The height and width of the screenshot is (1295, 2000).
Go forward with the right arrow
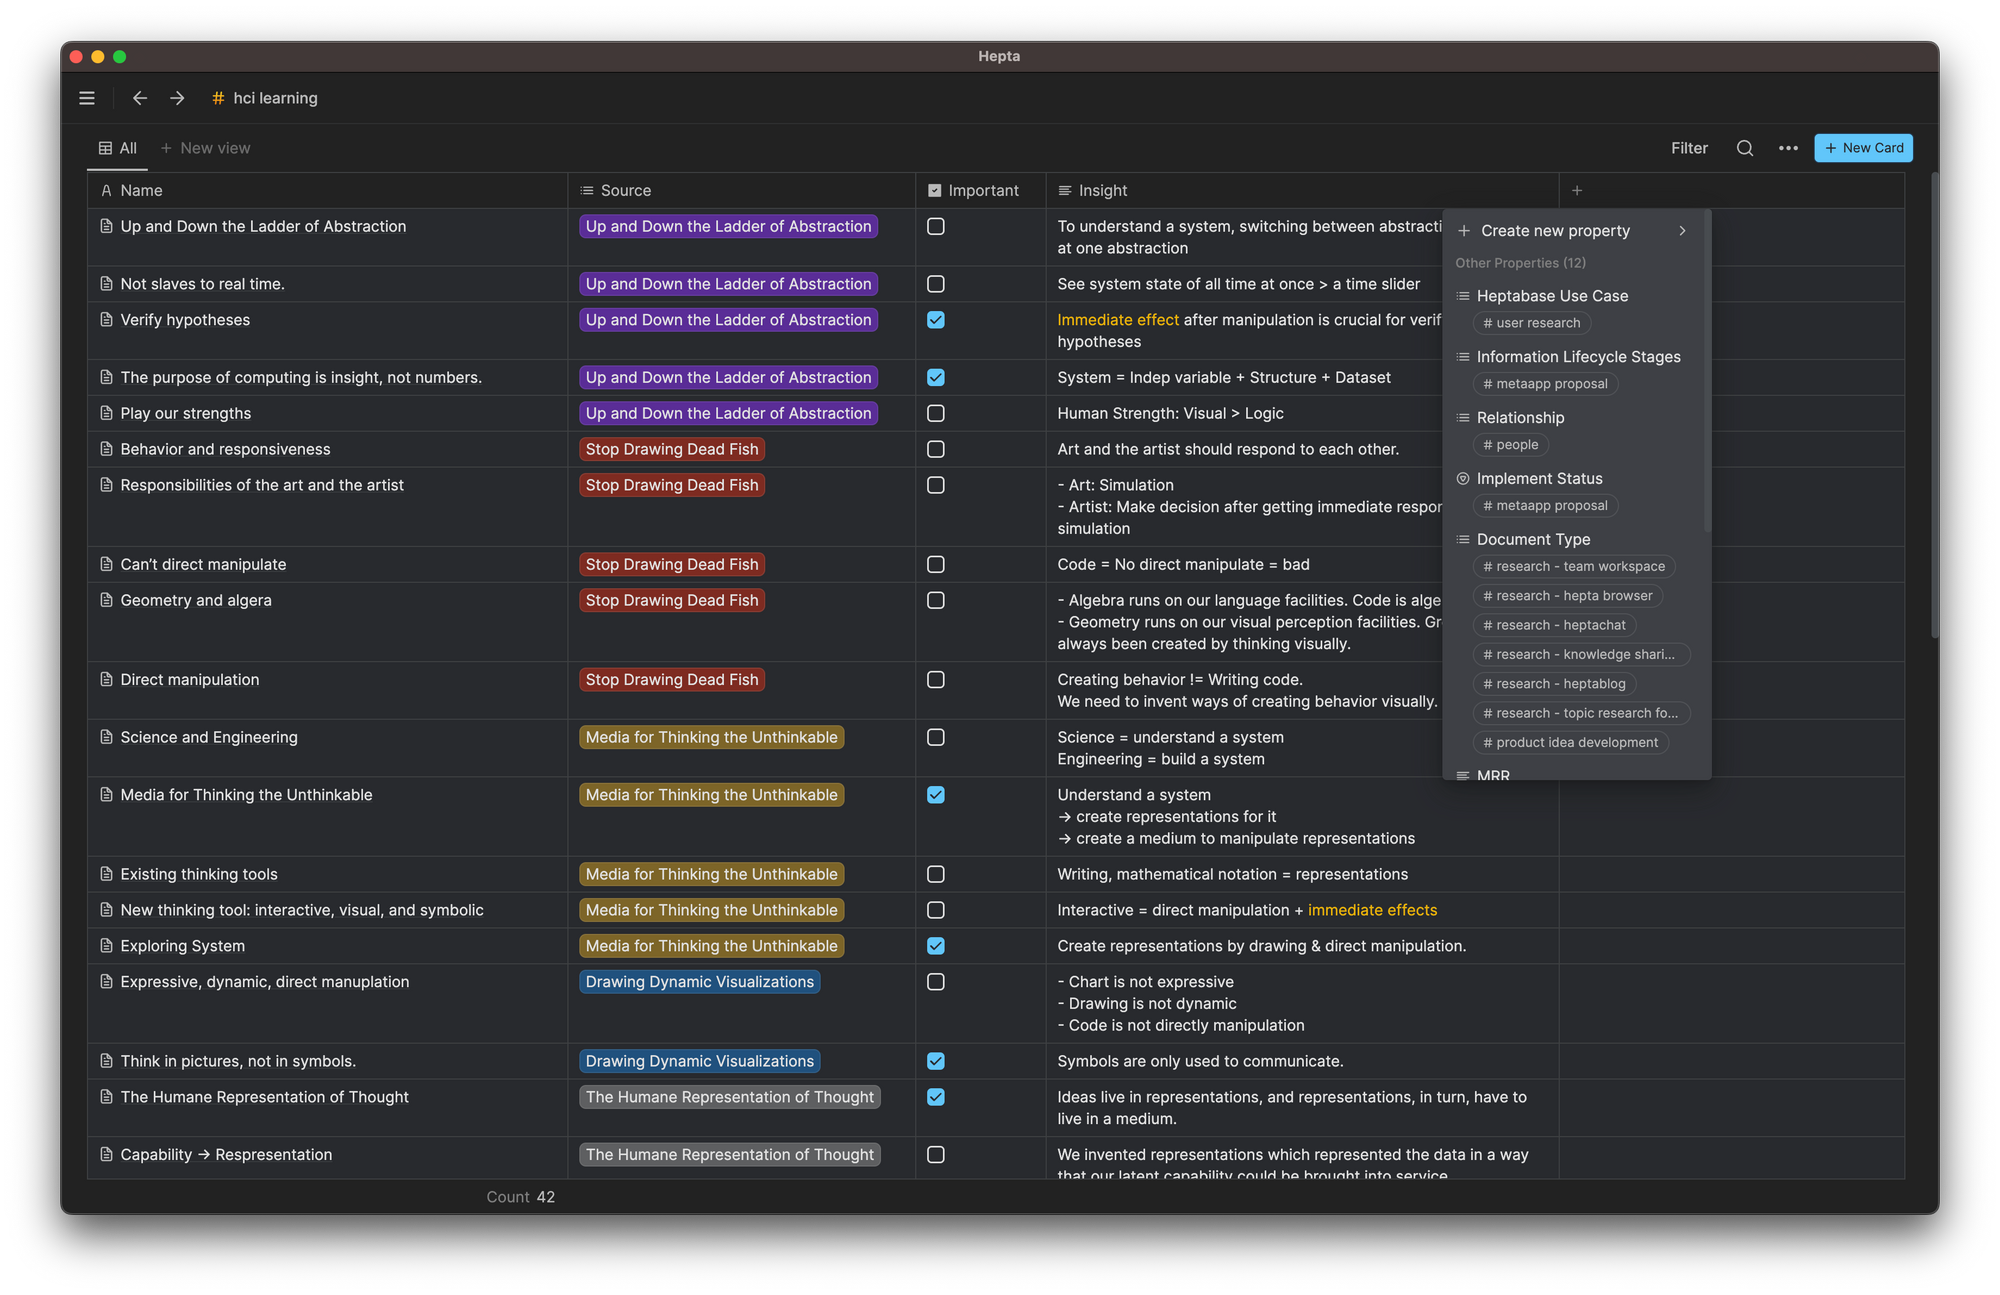(177, 98)
